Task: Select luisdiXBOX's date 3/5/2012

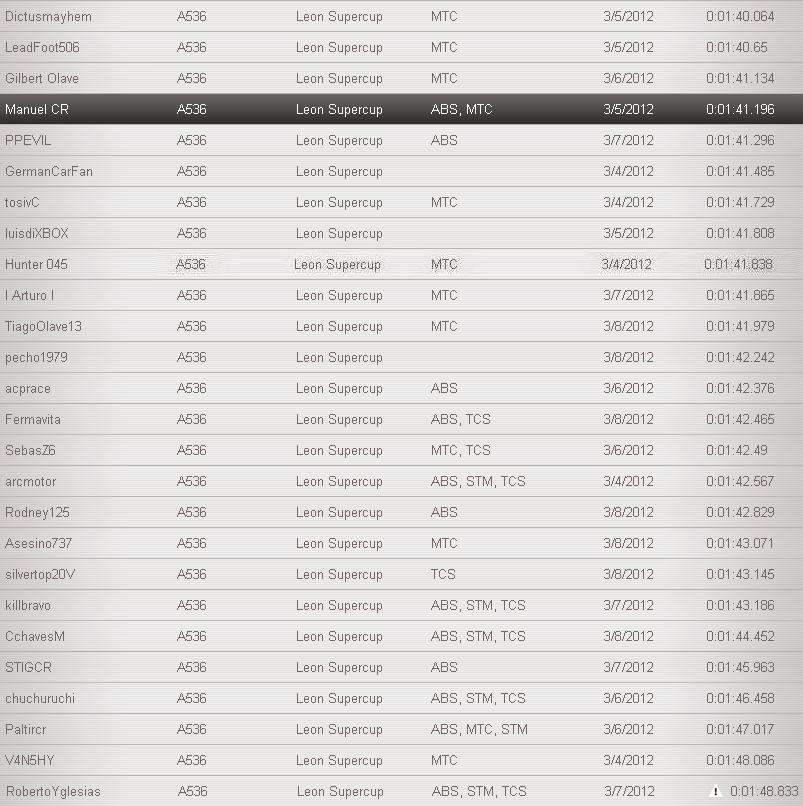Action: tap(628, 233)
